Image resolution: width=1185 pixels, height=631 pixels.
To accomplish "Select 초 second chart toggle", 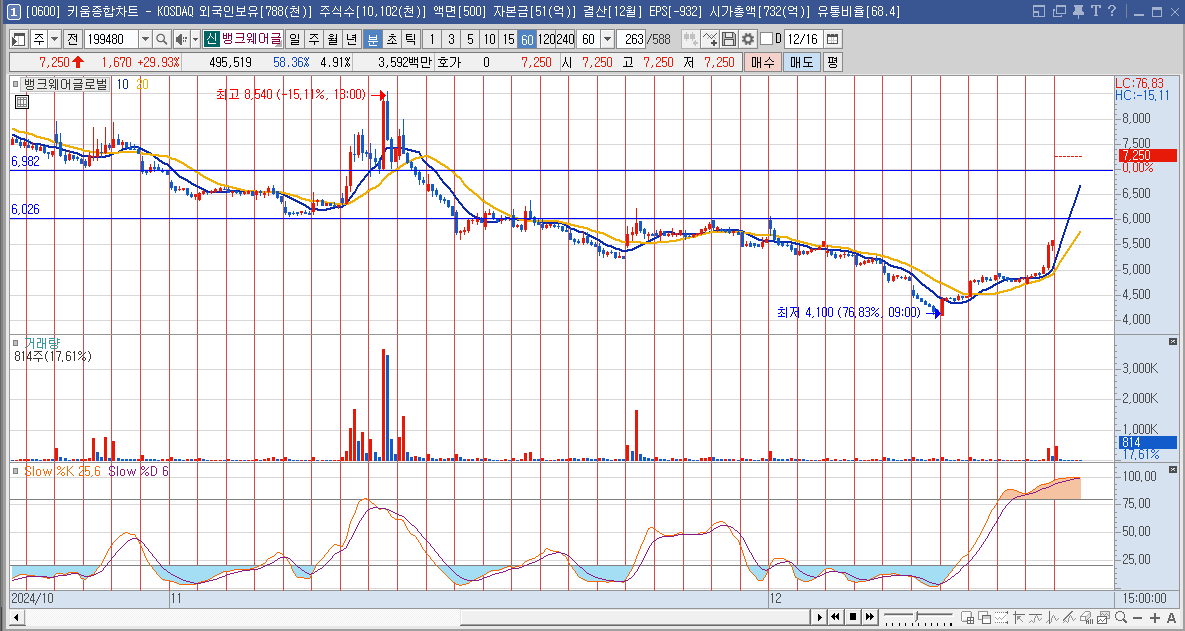I will 391,39.
